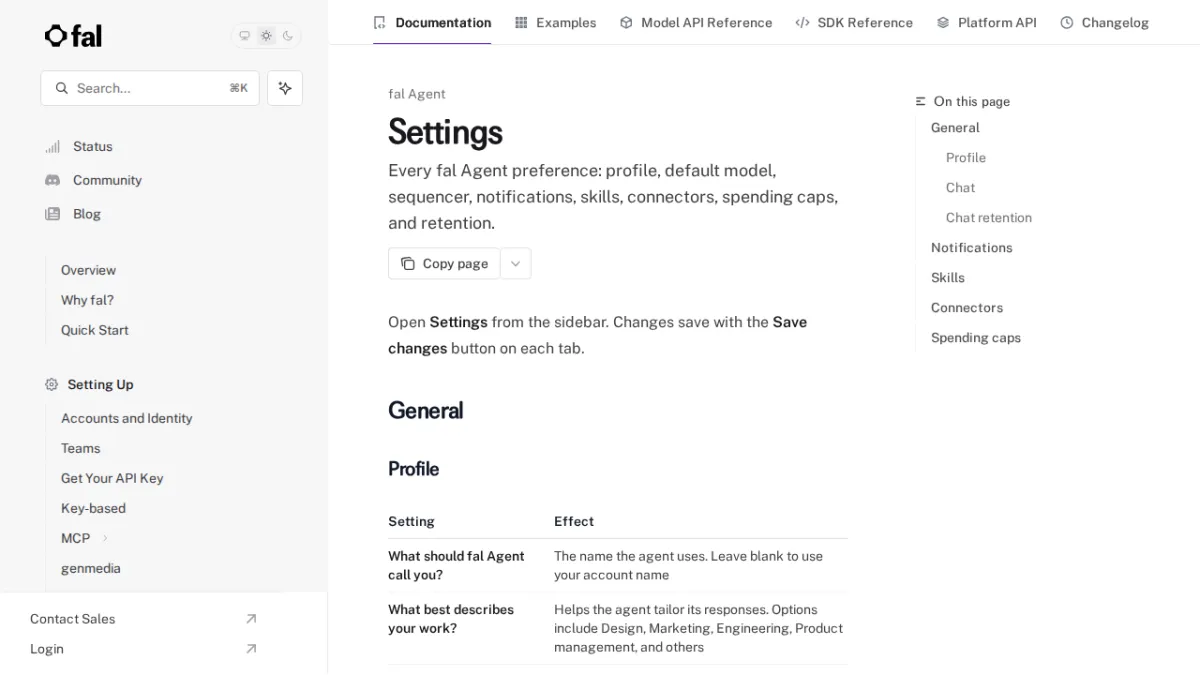Switch to dark theme mode
Image resolution: width=1200 pixels, height=675 pixels.
[x=288, y=36]
